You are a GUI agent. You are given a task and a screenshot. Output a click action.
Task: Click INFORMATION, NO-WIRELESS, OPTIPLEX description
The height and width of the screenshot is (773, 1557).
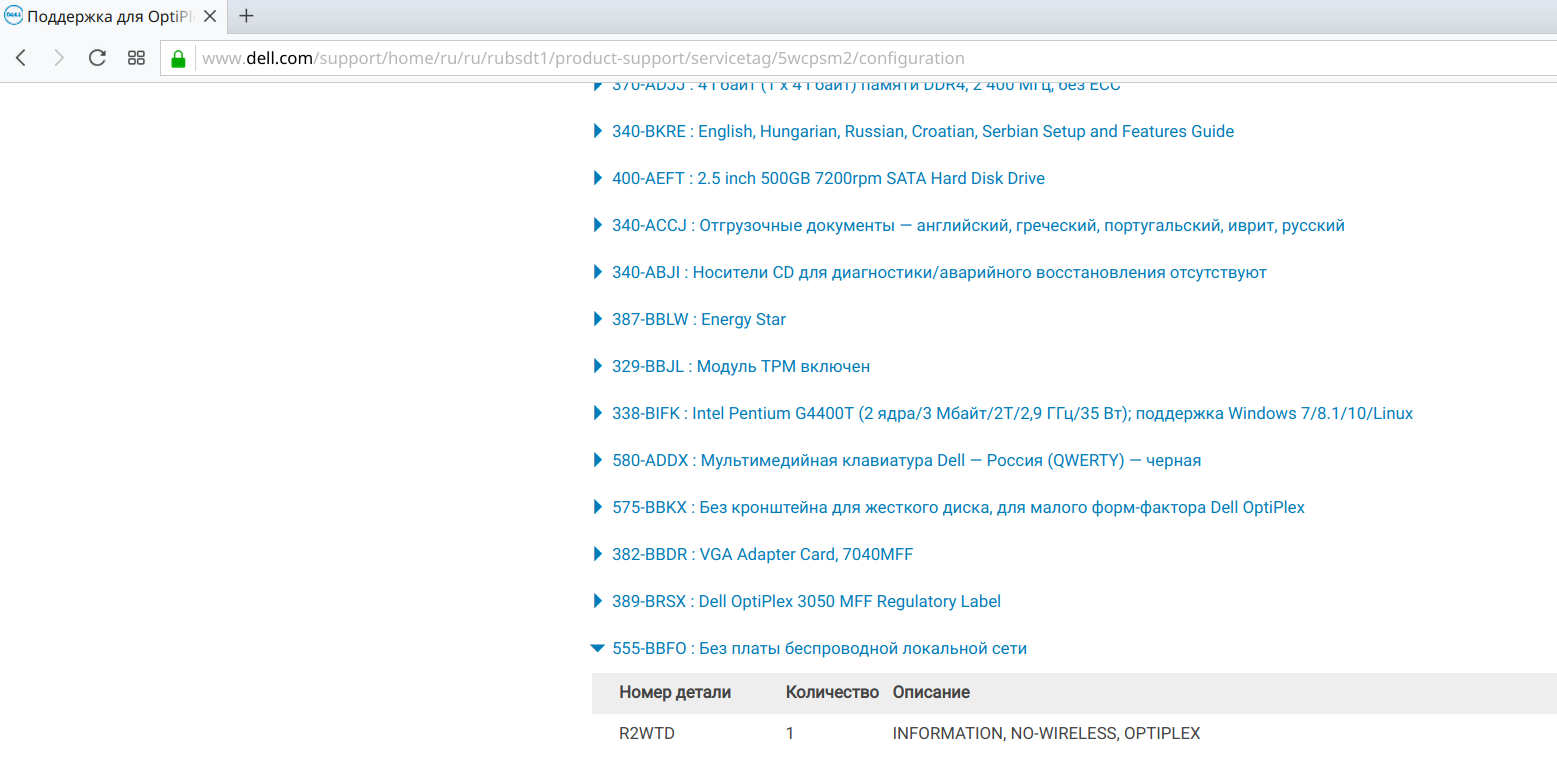click(x=1046, y=734)
